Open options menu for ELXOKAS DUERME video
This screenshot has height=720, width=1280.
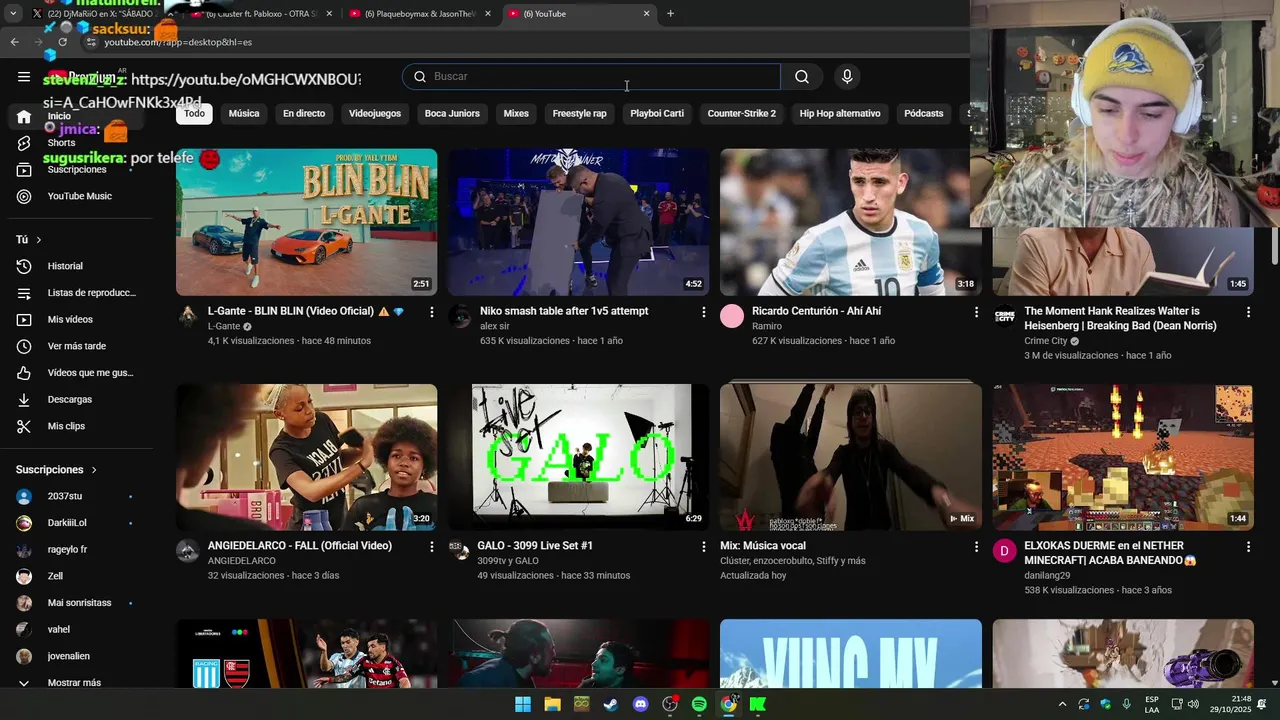coord(1248,547)
